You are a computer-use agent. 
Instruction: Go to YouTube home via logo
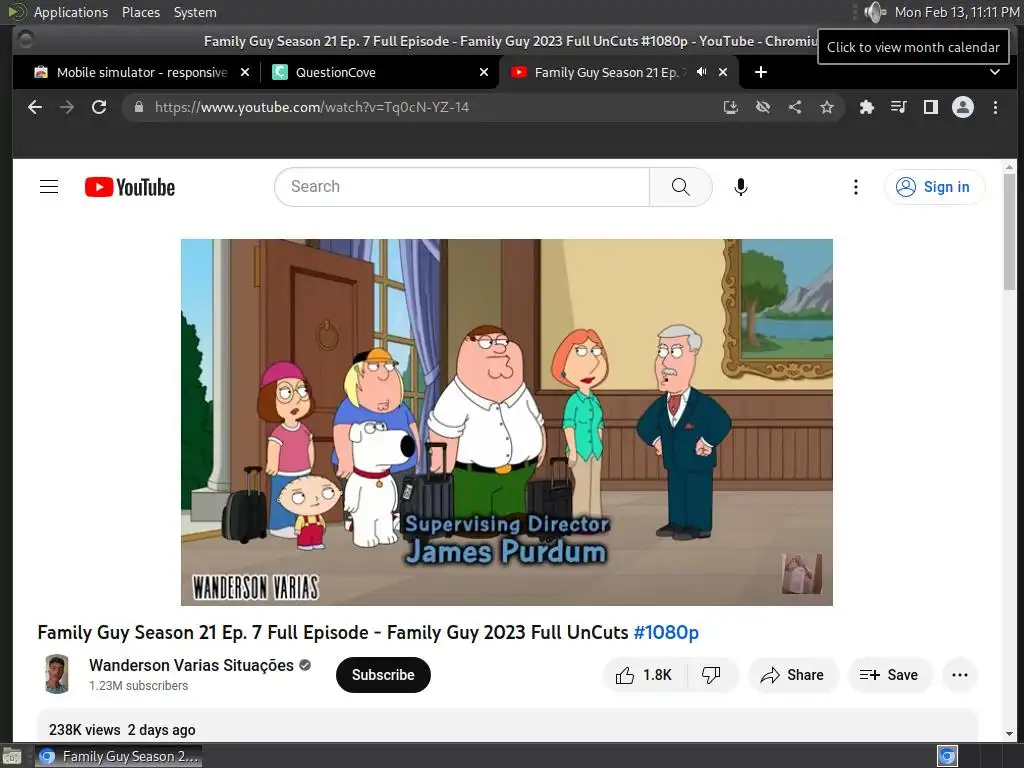point(130,187)
